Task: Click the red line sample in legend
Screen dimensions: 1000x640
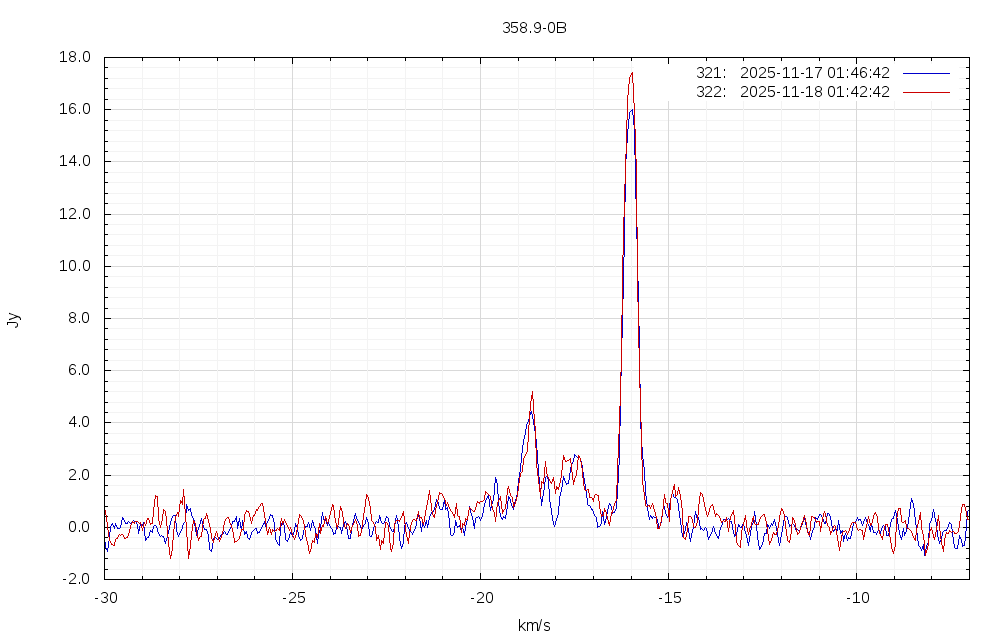Action: tap(925, 92)
